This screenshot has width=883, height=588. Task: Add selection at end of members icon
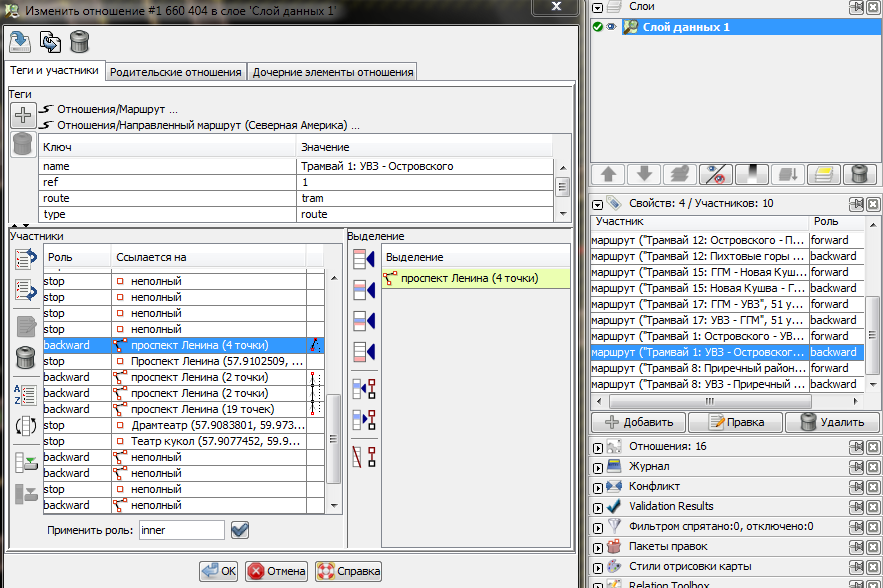tap(363, 352)
